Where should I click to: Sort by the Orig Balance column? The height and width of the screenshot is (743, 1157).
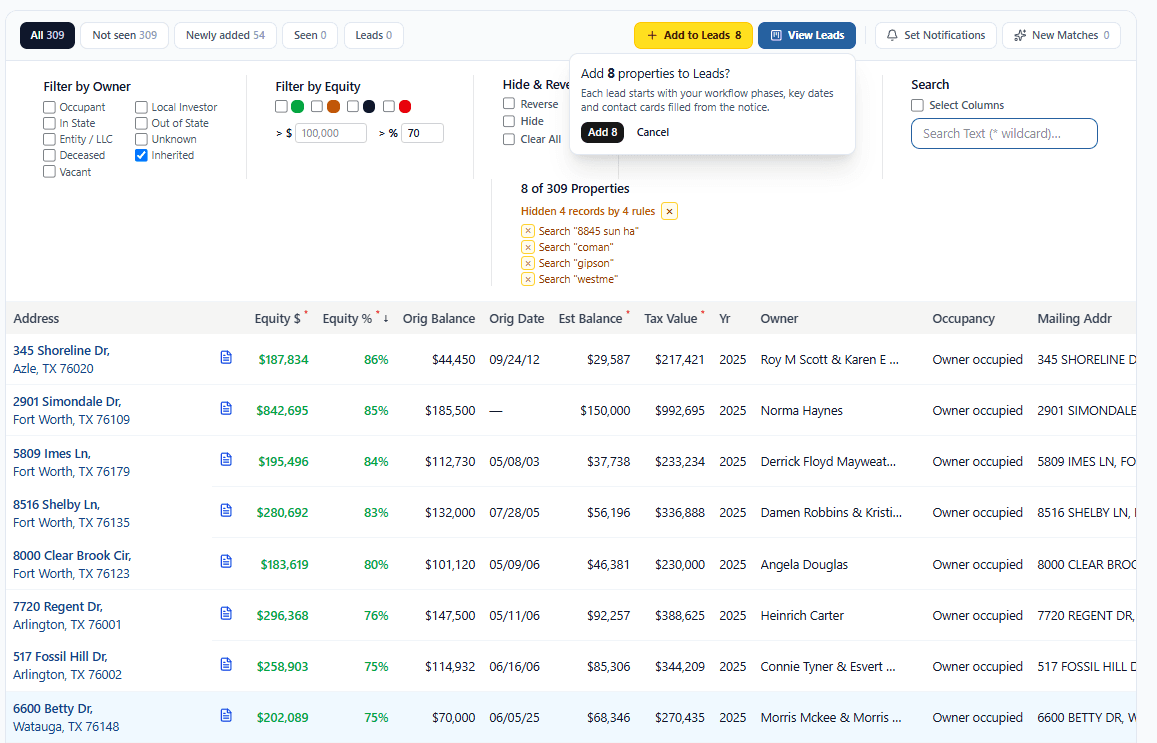[438, 319]
